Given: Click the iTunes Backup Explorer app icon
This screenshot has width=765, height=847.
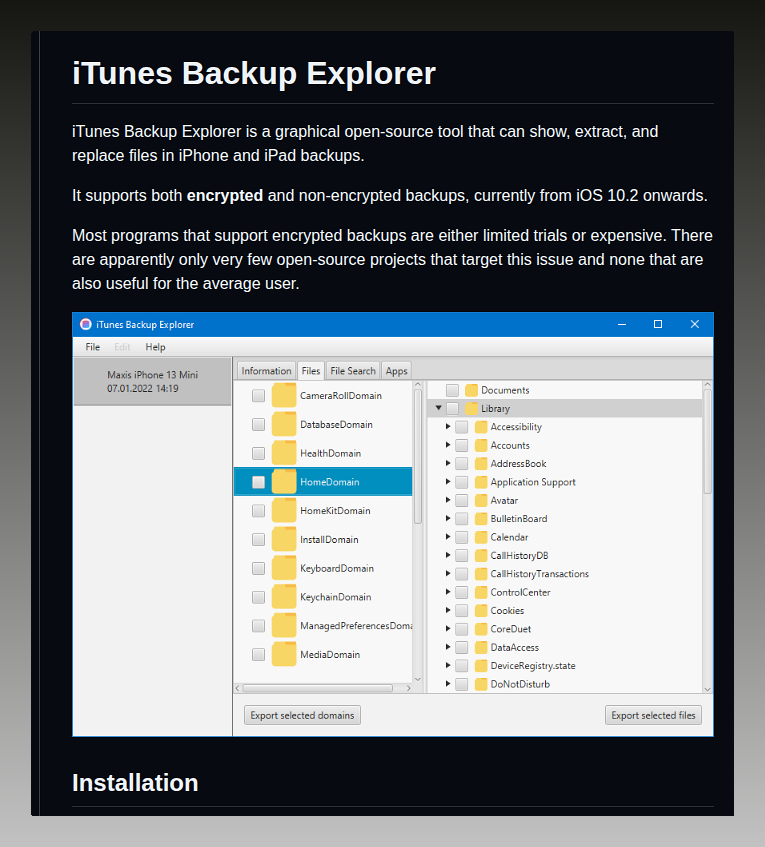Looking at the screenshot, I should coord(85,324).
